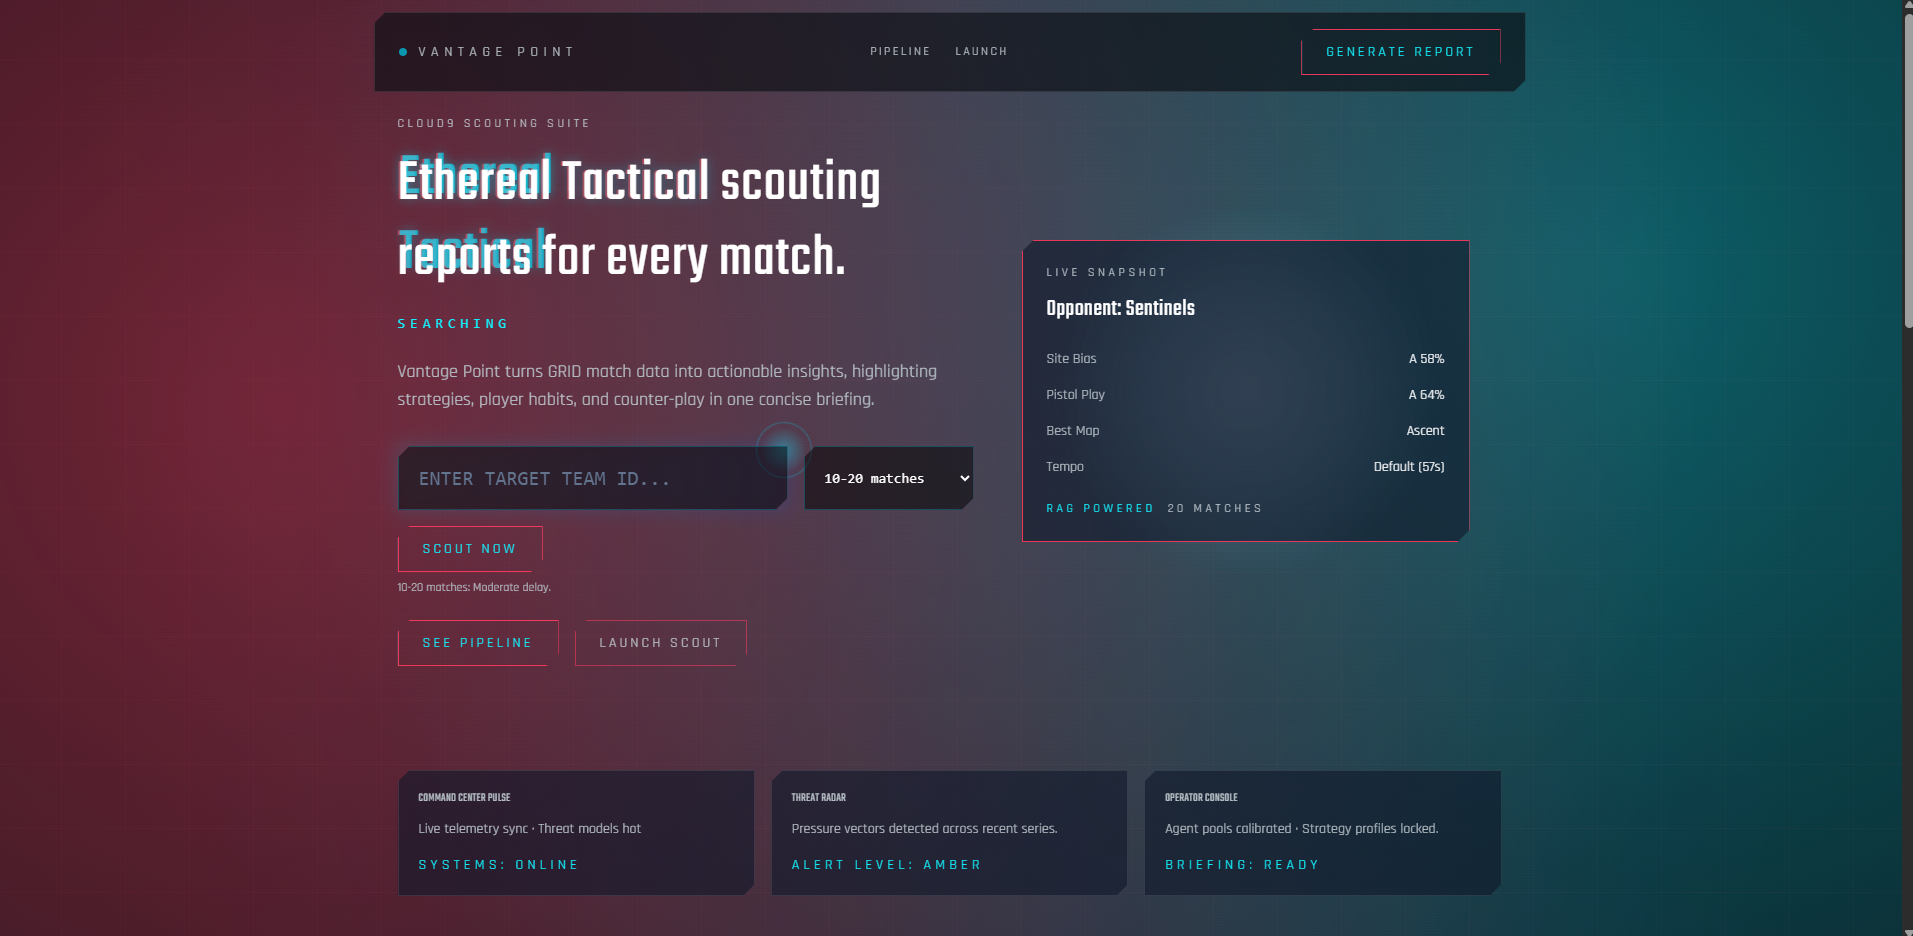Click the Pistol Play row label
Viewport: 1913px width, 936px height.
click(1075, 395)
